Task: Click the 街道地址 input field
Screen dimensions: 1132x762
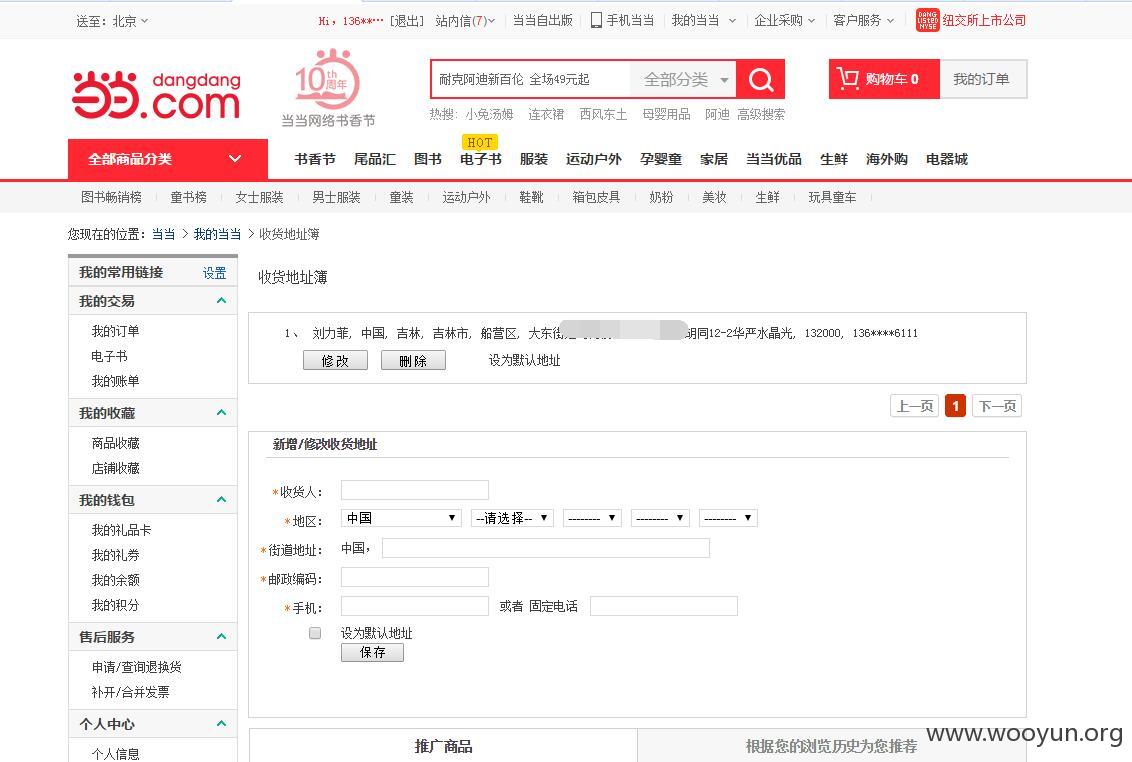Action: click(546, 548)
